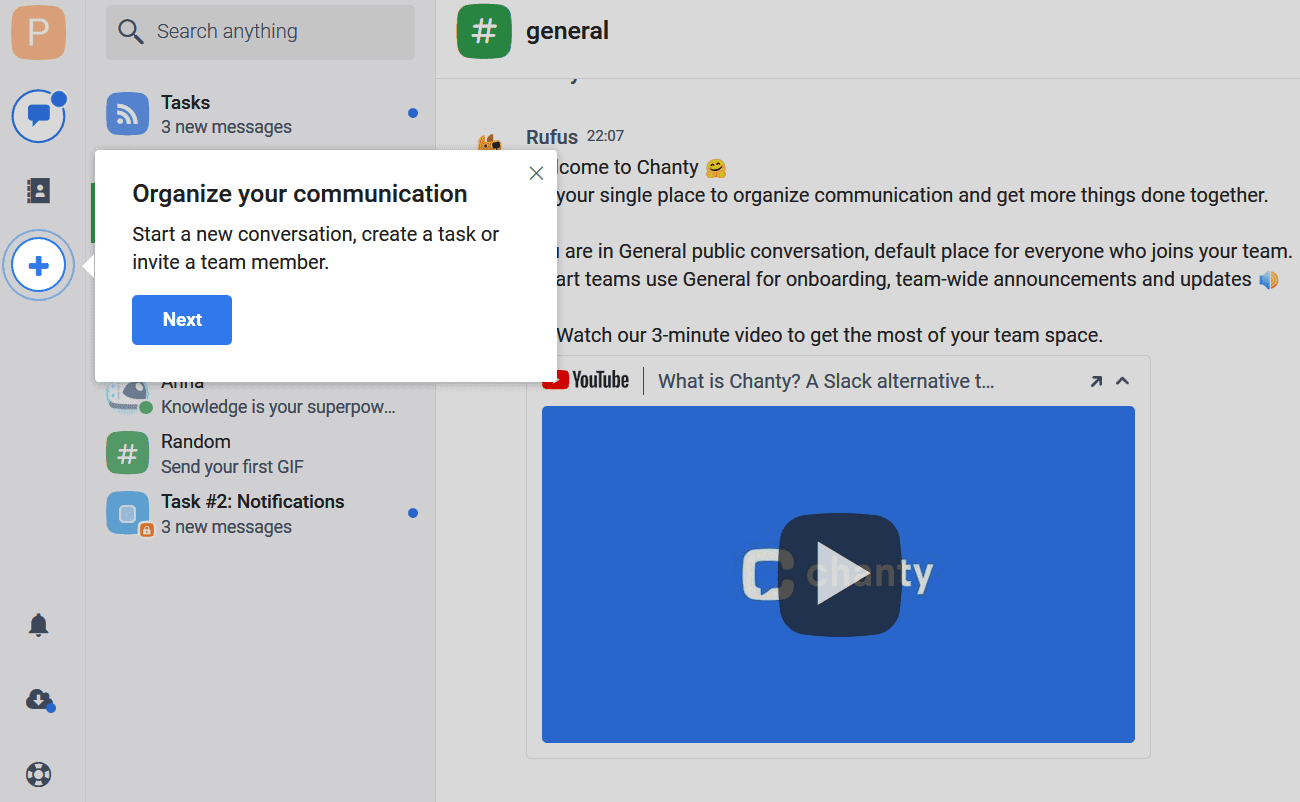Open the Anna direct message row
This screenshot has height=802, width=1300.
coord(260,397)
